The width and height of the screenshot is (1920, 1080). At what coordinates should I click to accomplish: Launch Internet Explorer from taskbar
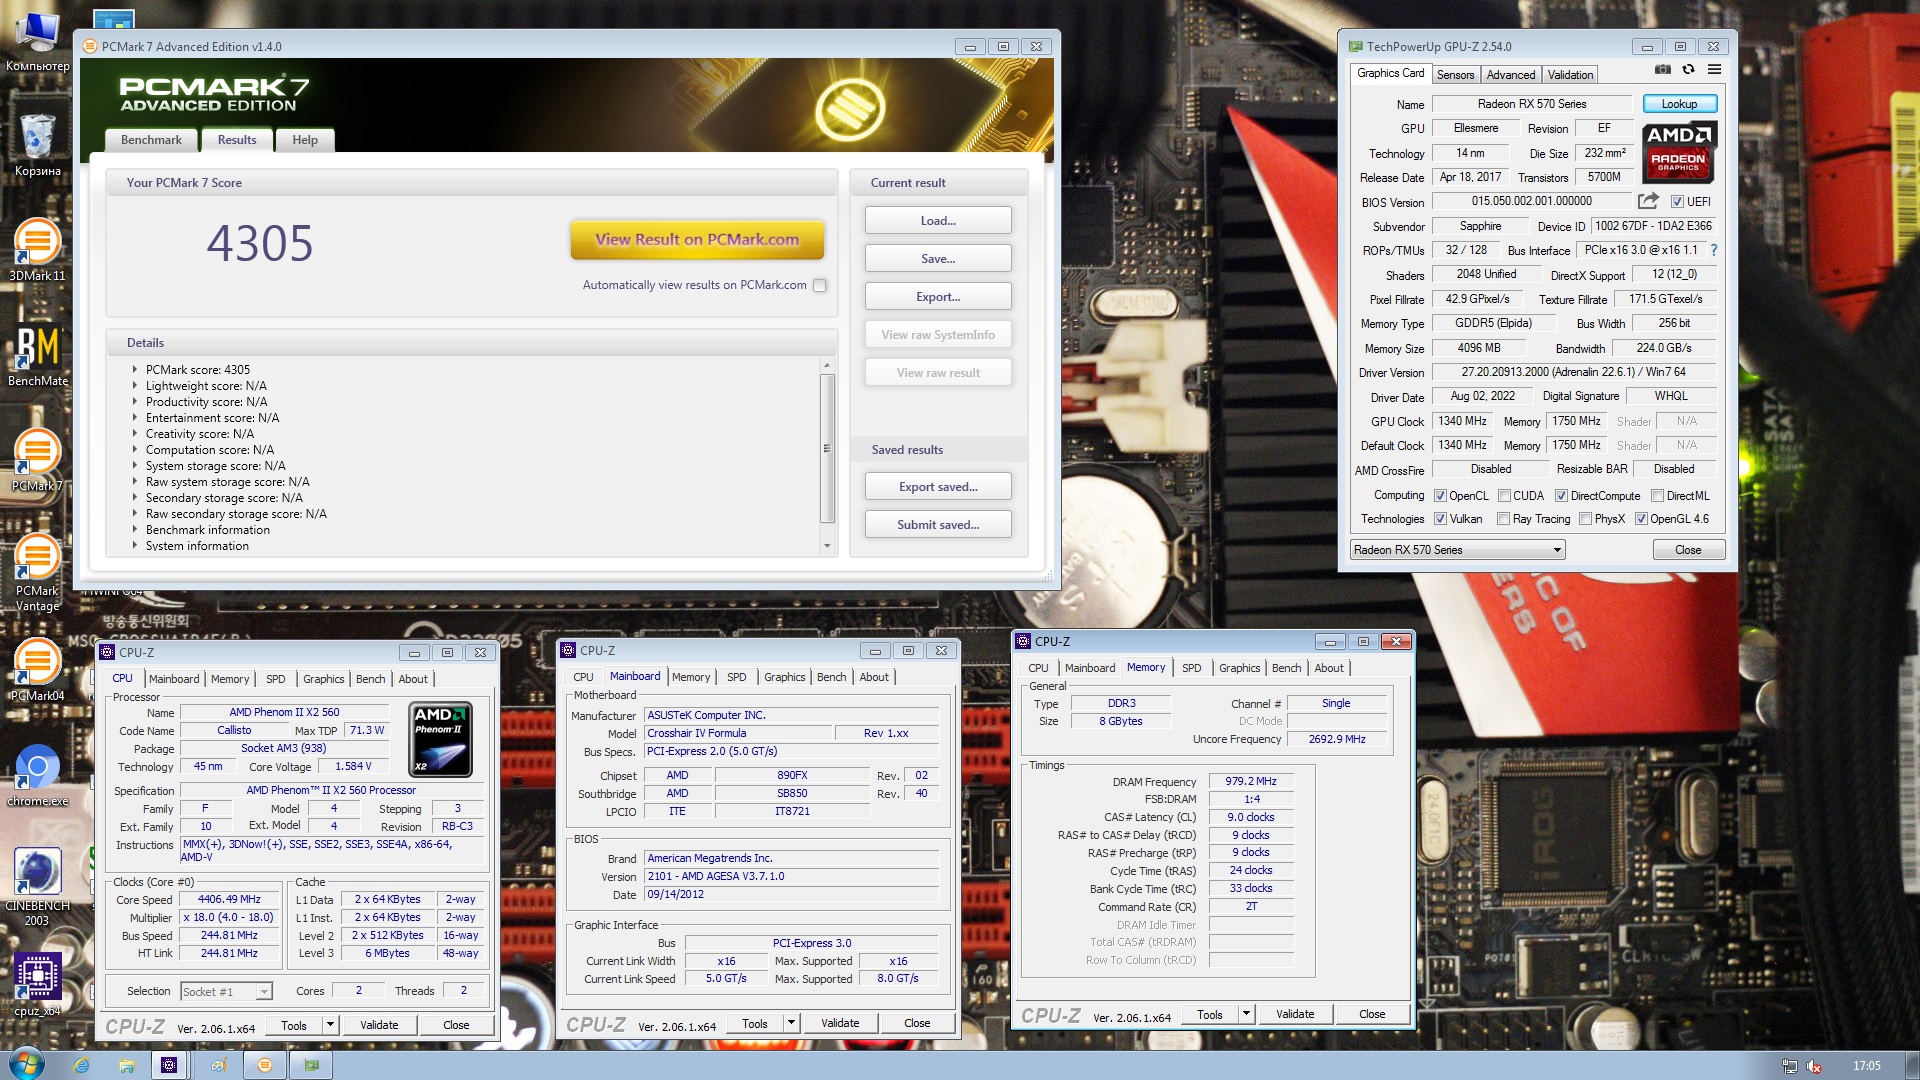pos(82,1065)
